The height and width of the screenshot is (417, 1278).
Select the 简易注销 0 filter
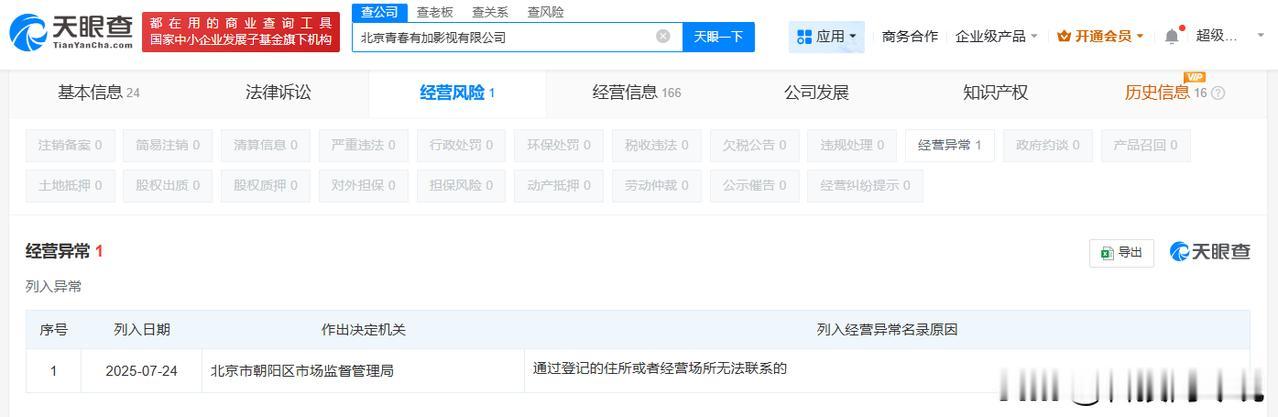pyautogui.click(x=168, y=145)
